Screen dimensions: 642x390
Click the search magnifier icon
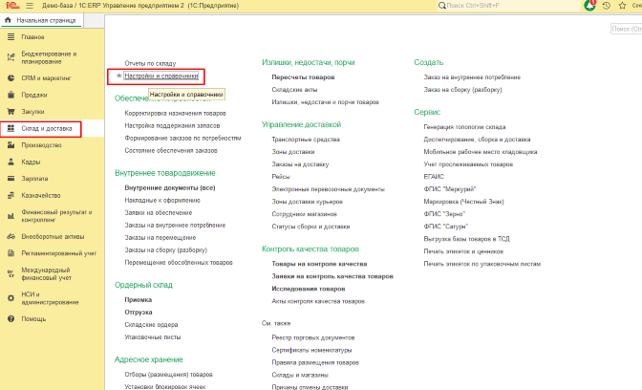tap(442, 6)
